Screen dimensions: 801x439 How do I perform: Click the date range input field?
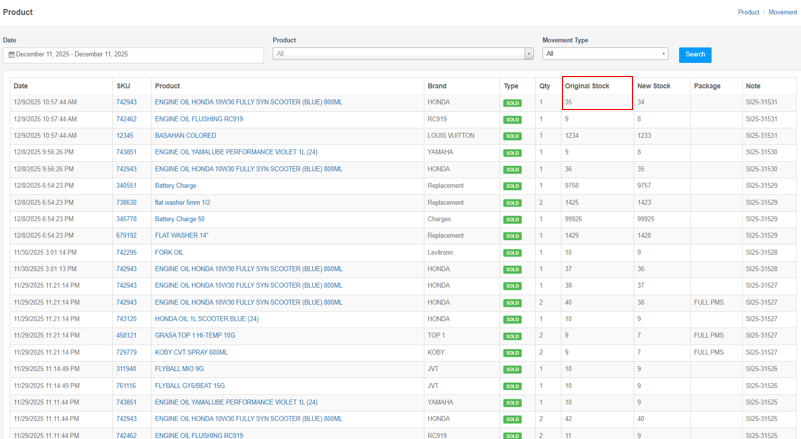pos(135,55)
